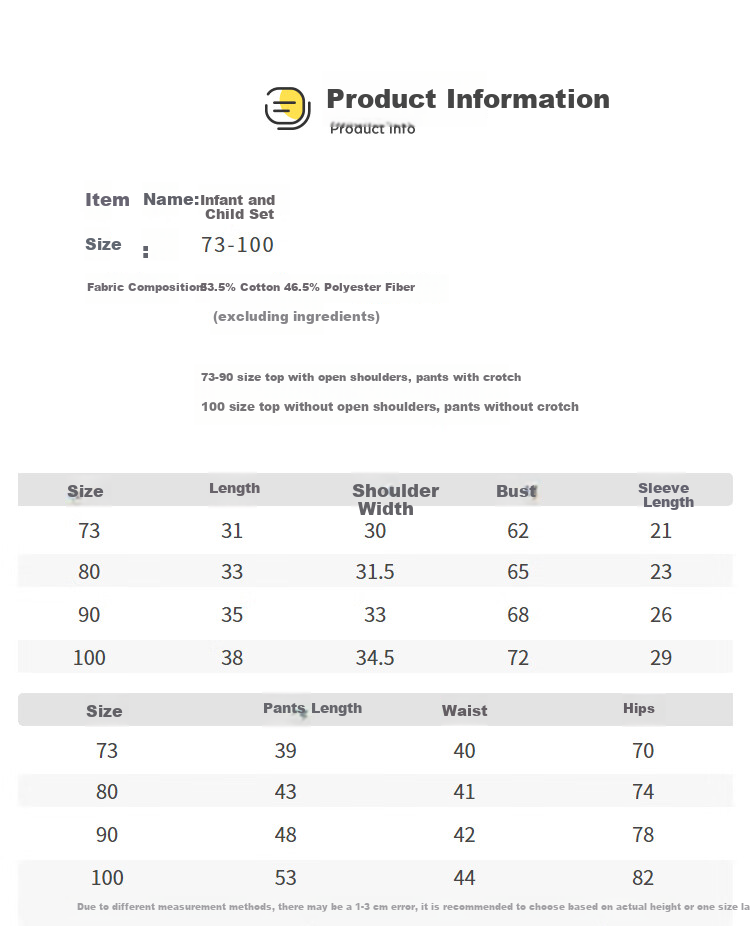This screenshot has width=750, height=926.
Task: Click the Pants Length column header
Action: point(312,708)
